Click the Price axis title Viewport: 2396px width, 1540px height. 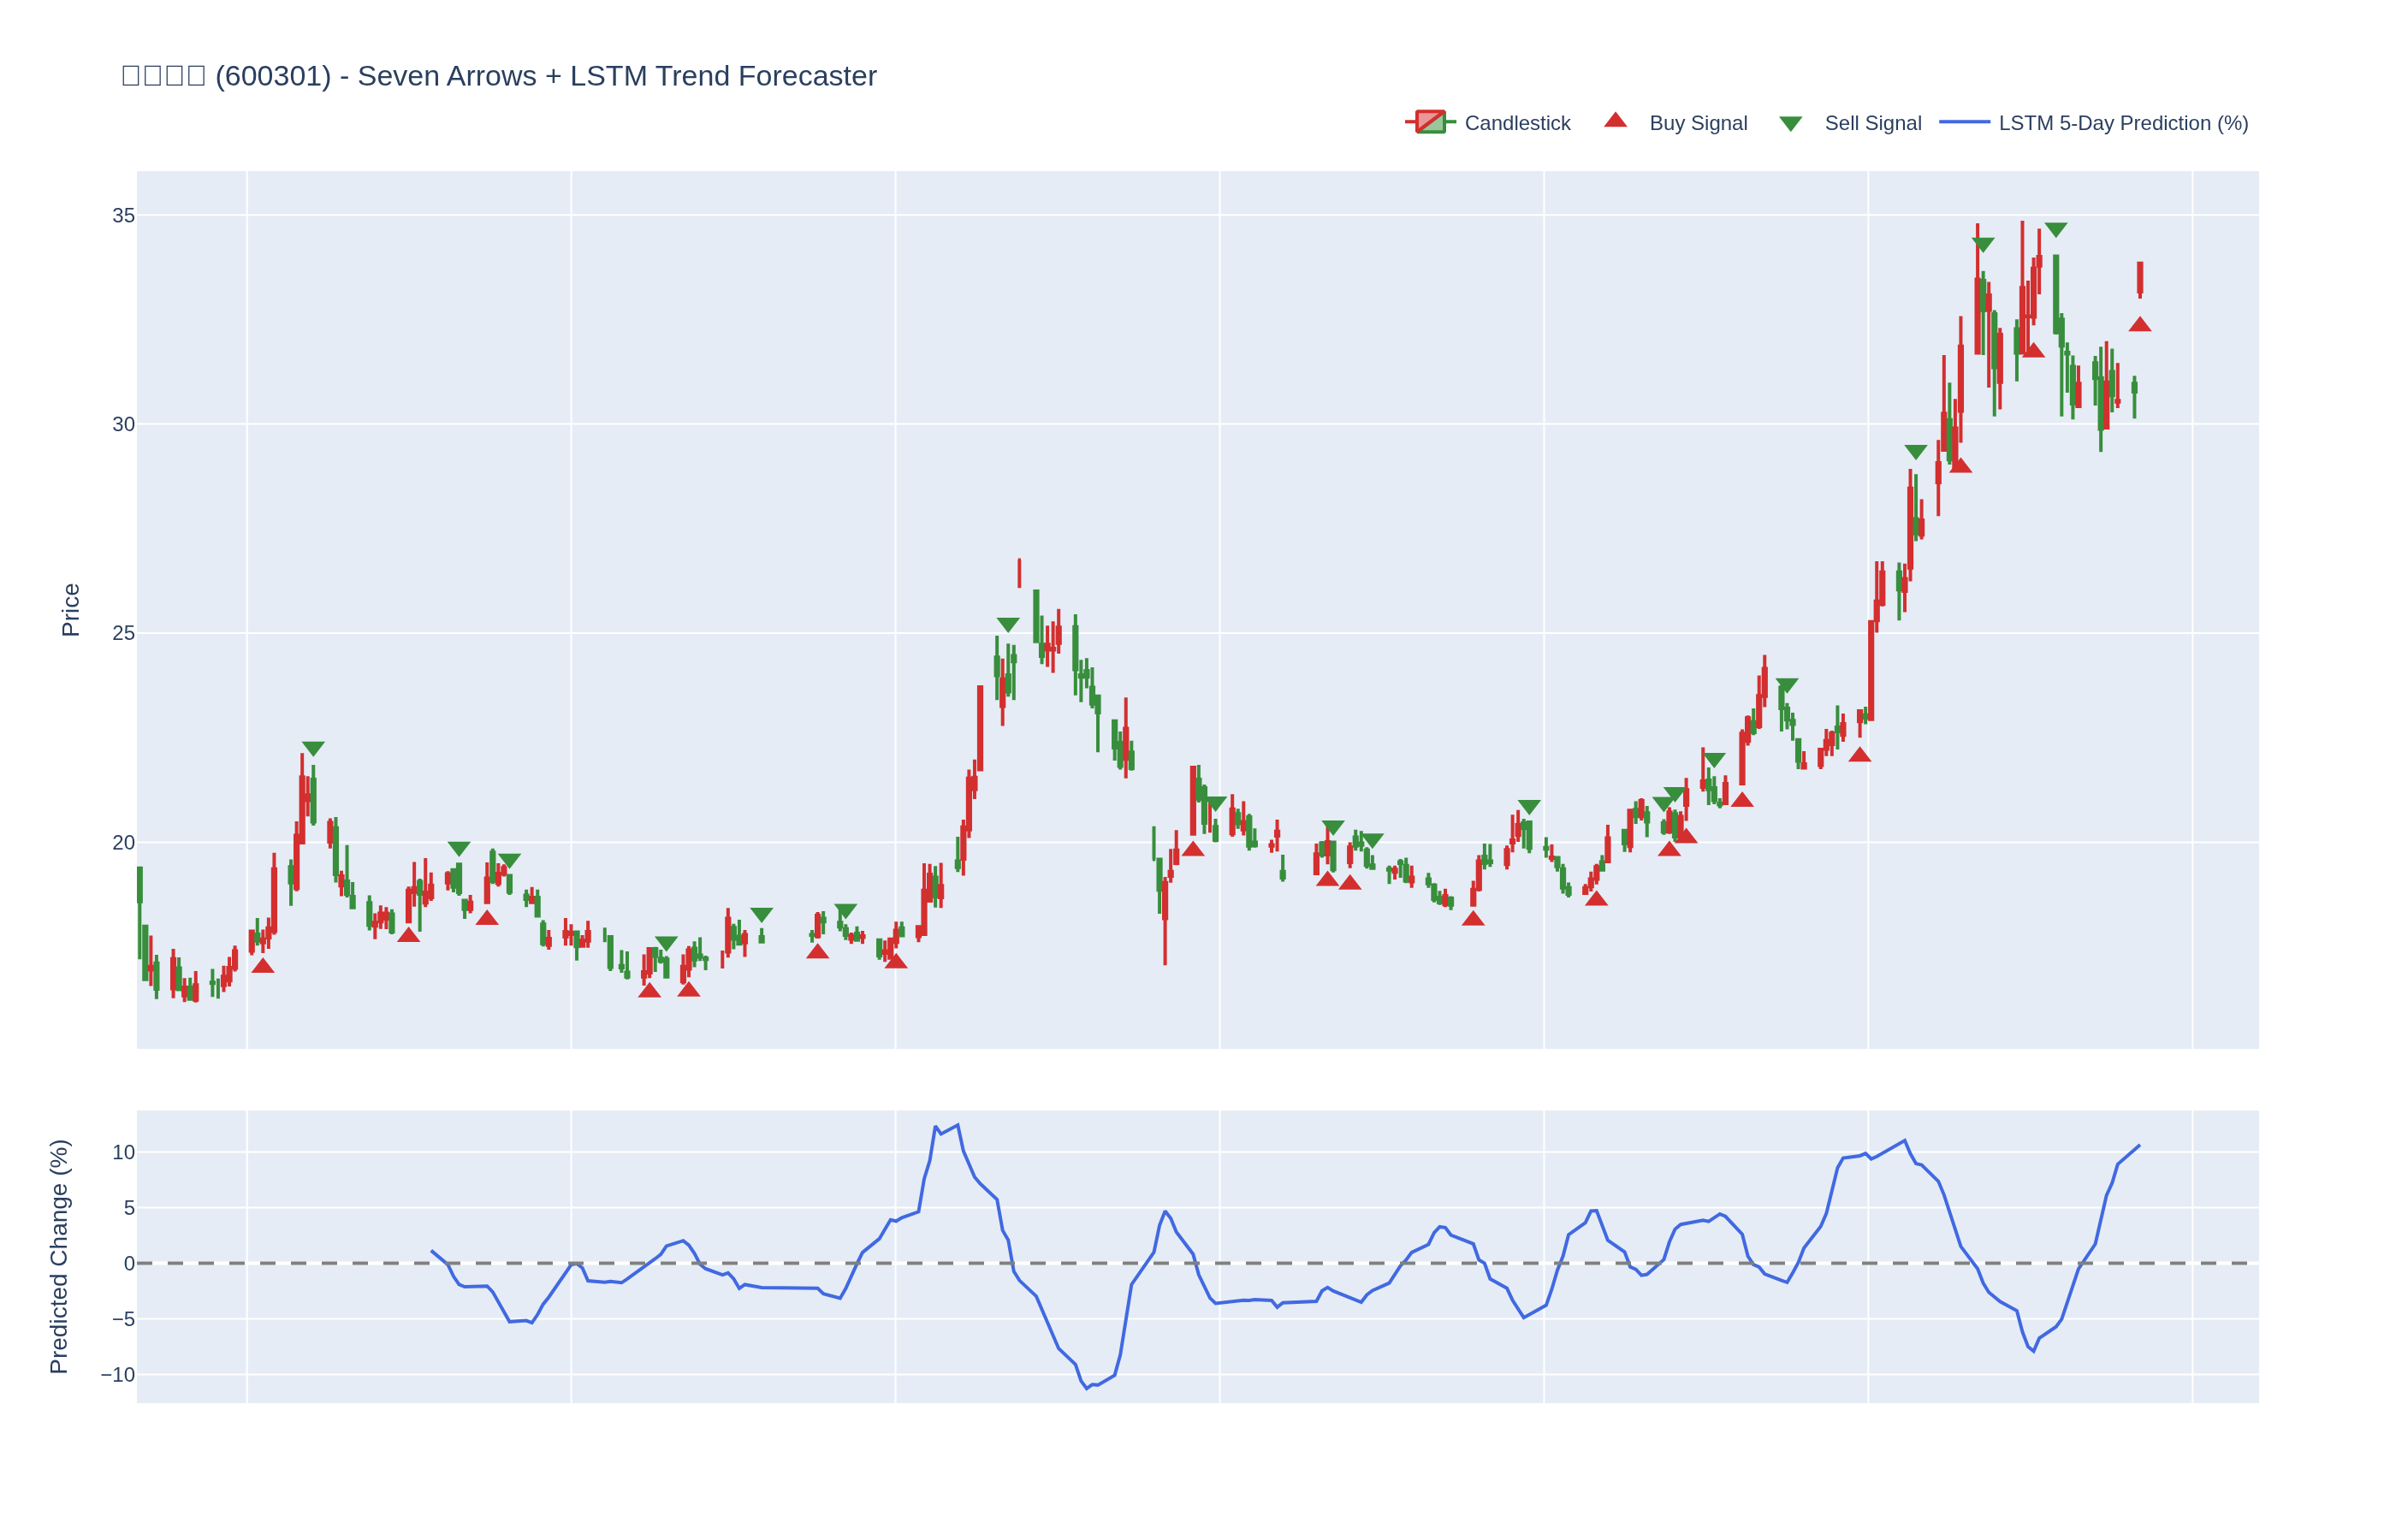[71, 610]
